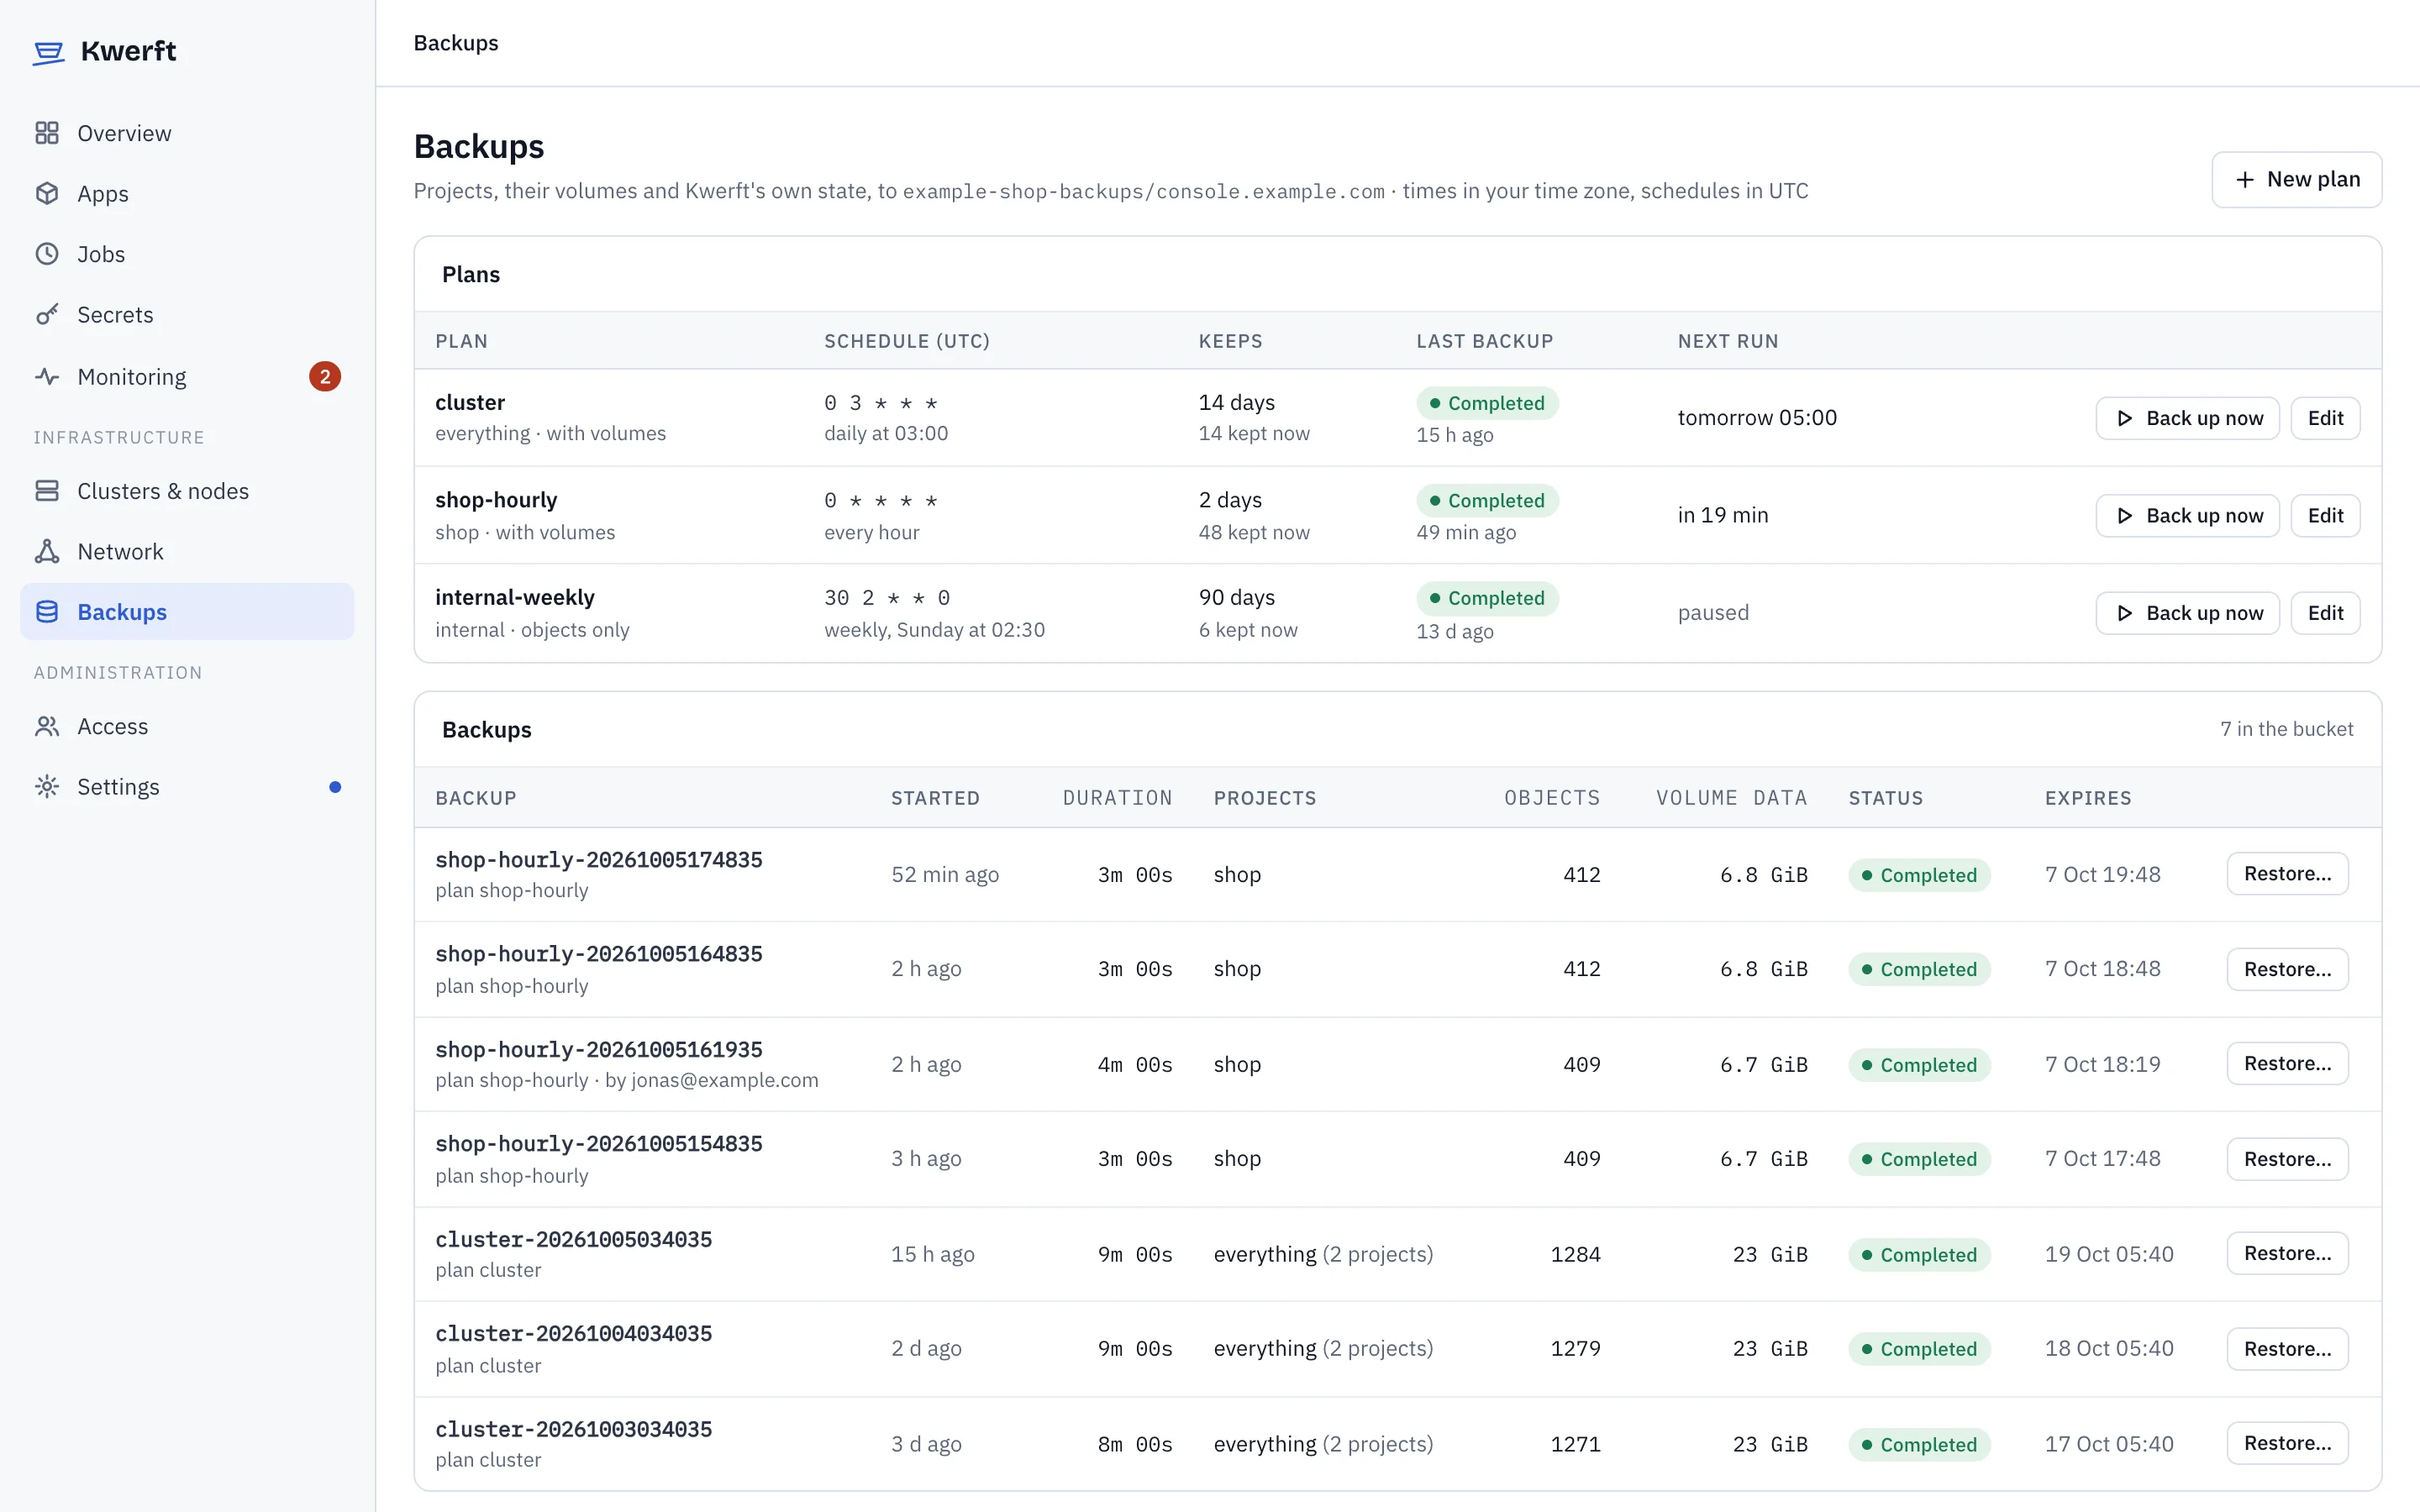The height and width of the screenshot is (1512, 2420).
Task: Click the 'paused' next-run text
Action: tap(1713, 613)
